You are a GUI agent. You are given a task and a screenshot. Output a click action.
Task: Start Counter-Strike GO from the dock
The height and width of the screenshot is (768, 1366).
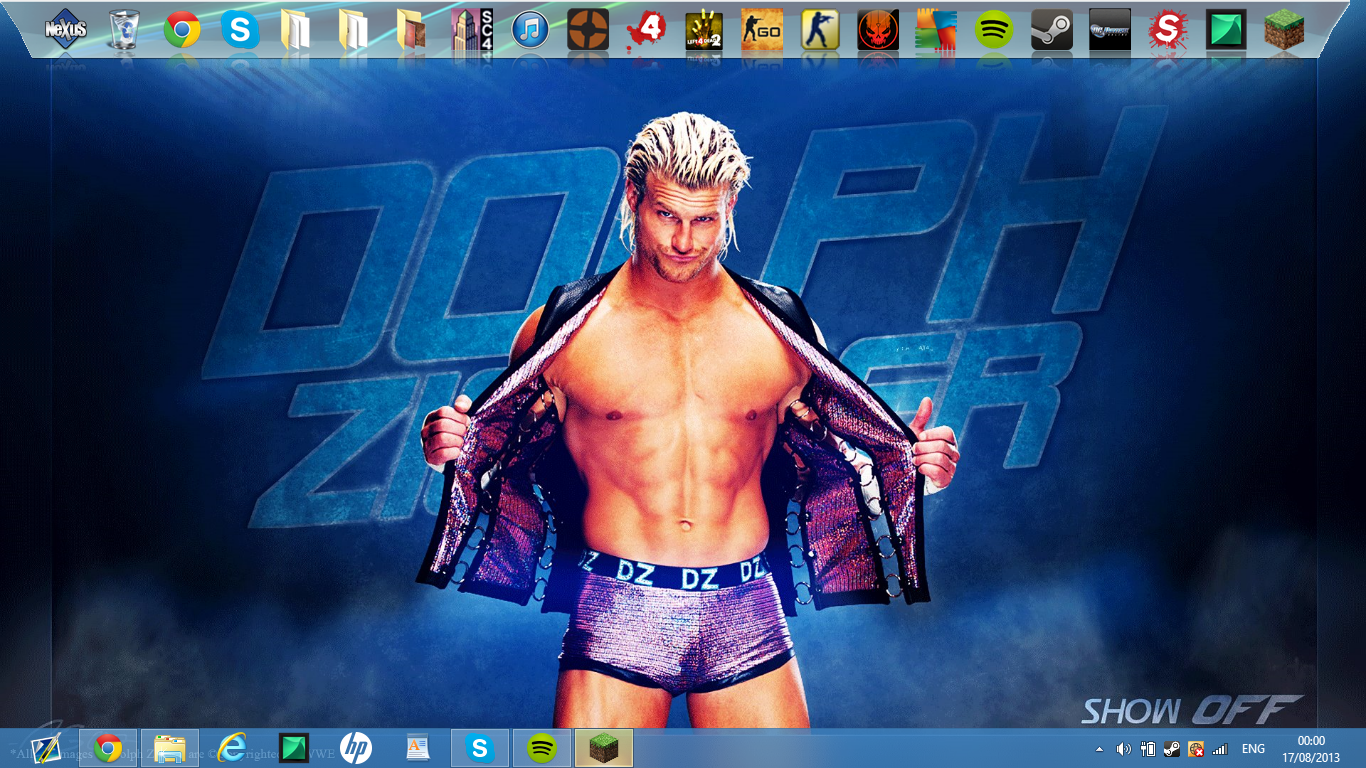click(x=762, y=30)
